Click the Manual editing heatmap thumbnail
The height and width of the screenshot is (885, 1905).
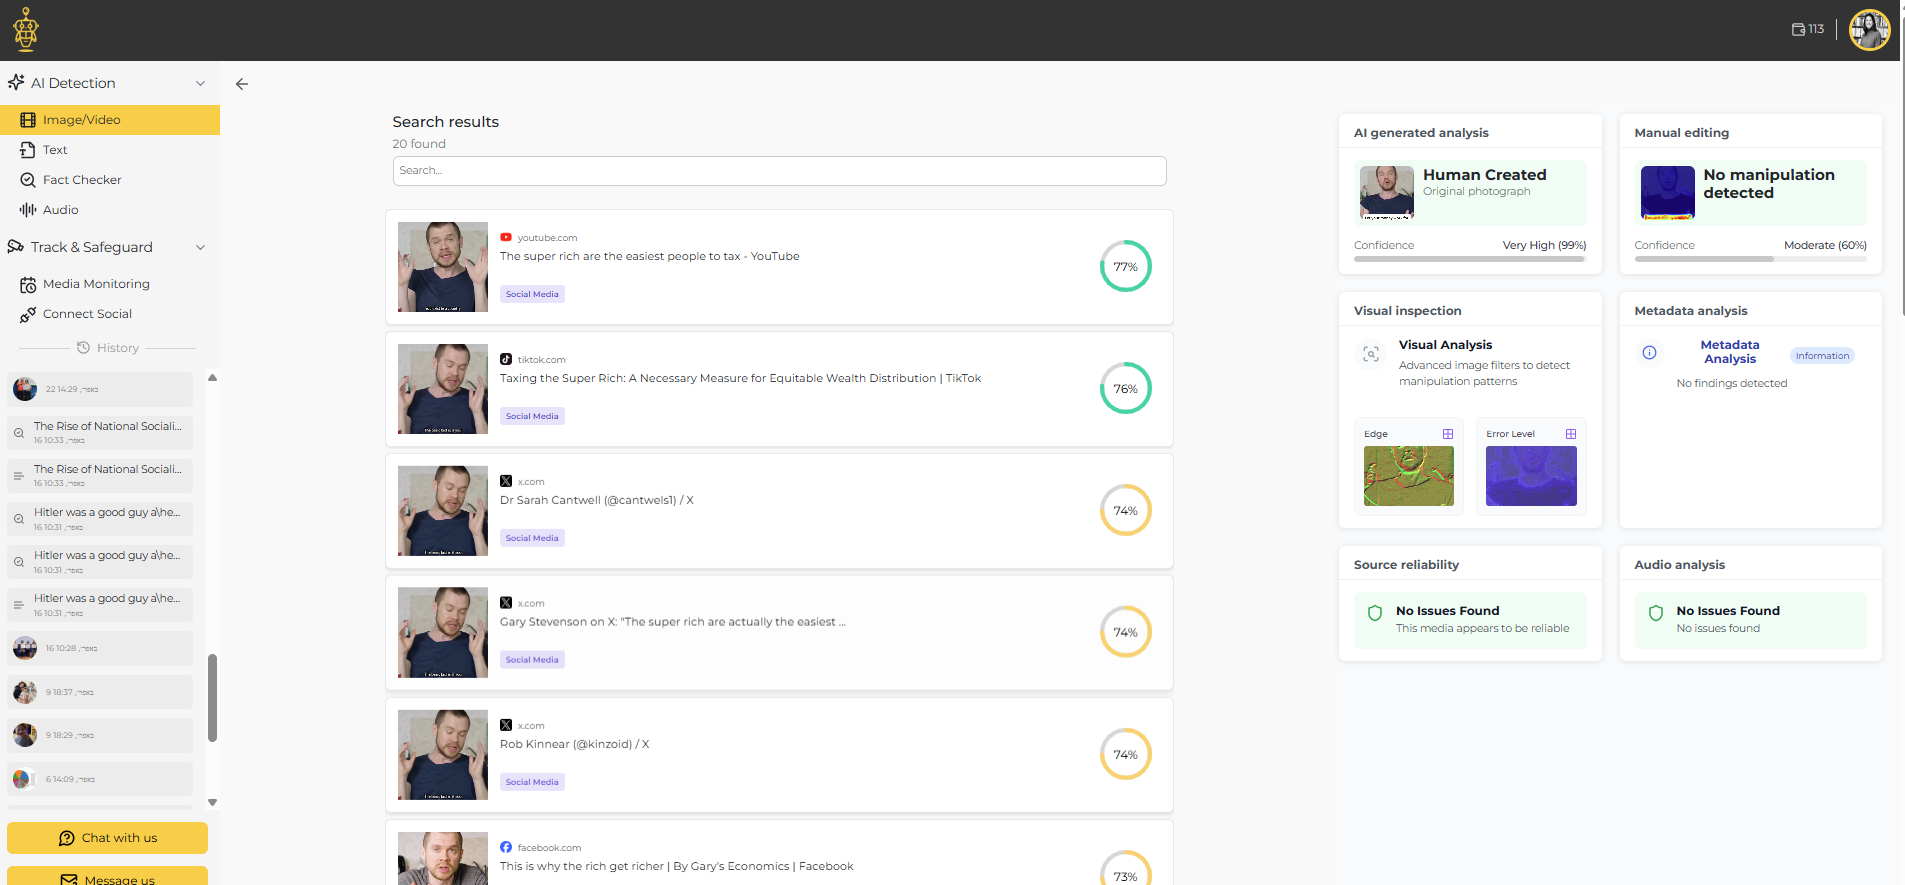(1668, 193)
